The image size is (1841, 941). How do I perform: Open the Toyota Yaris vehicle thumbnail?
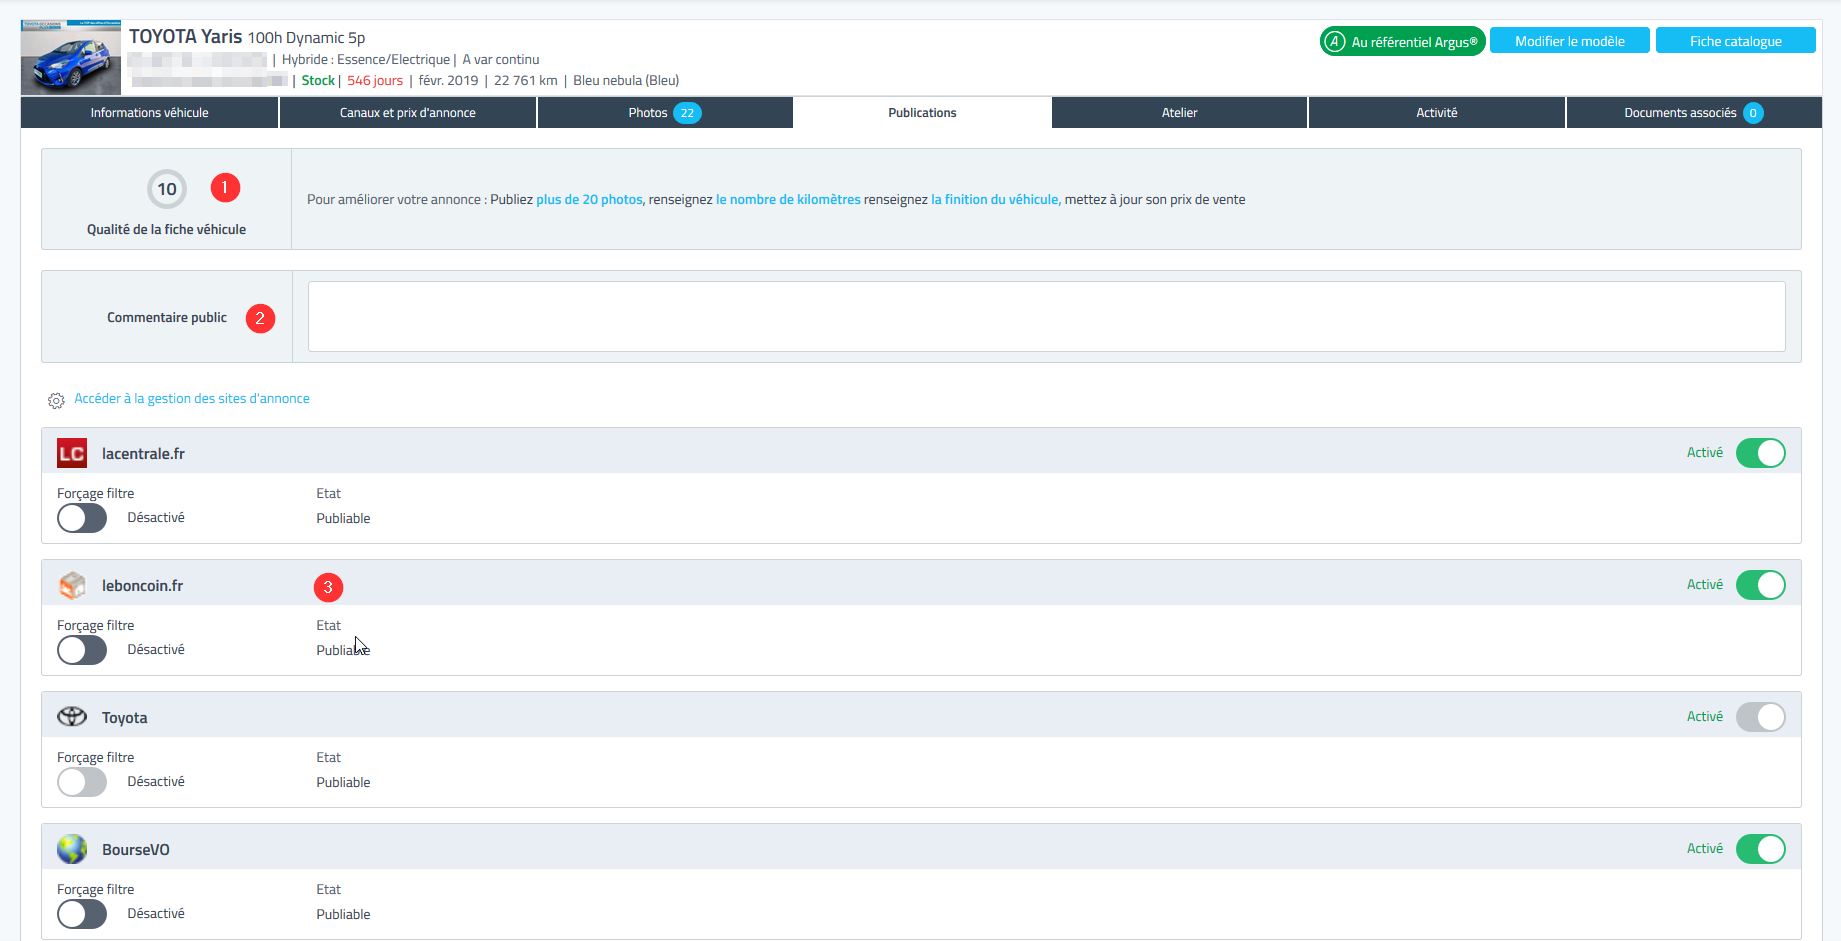71,57
